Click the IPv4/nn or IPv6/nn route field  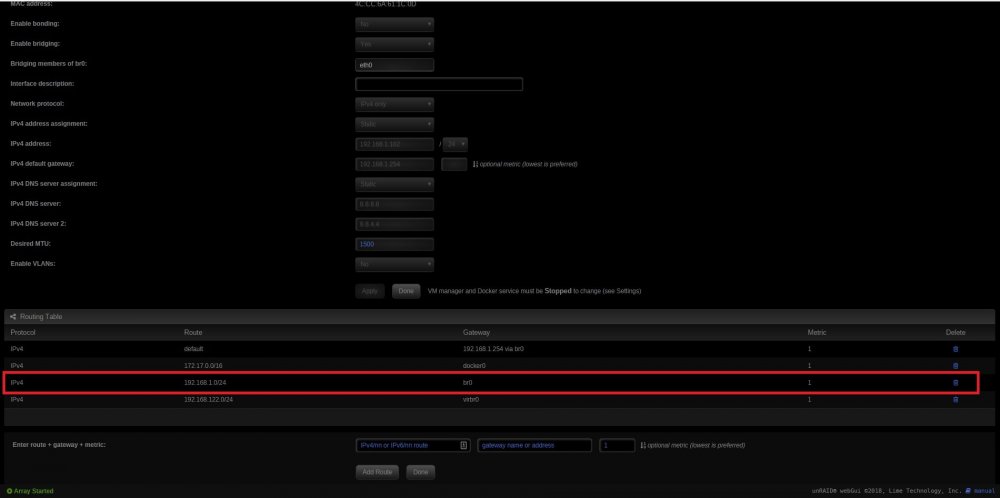pos(413,445)
